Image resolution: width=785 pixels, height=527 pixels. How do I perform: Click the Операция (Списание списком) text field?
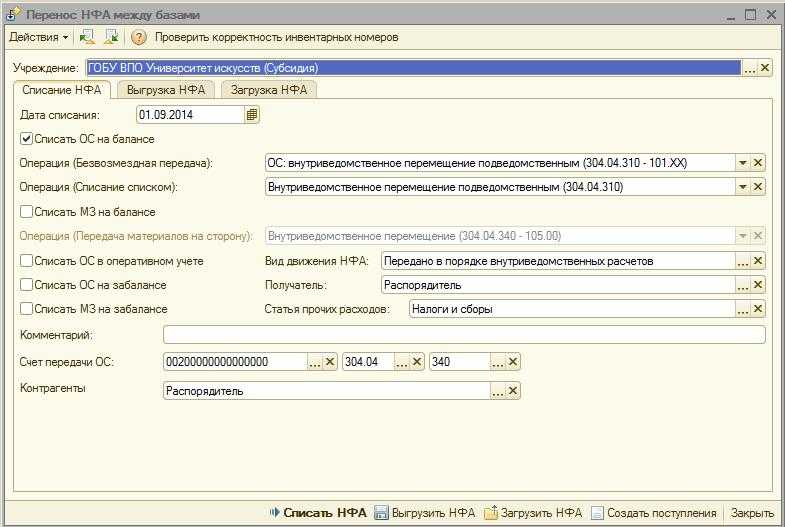click(x=500, y=187)
